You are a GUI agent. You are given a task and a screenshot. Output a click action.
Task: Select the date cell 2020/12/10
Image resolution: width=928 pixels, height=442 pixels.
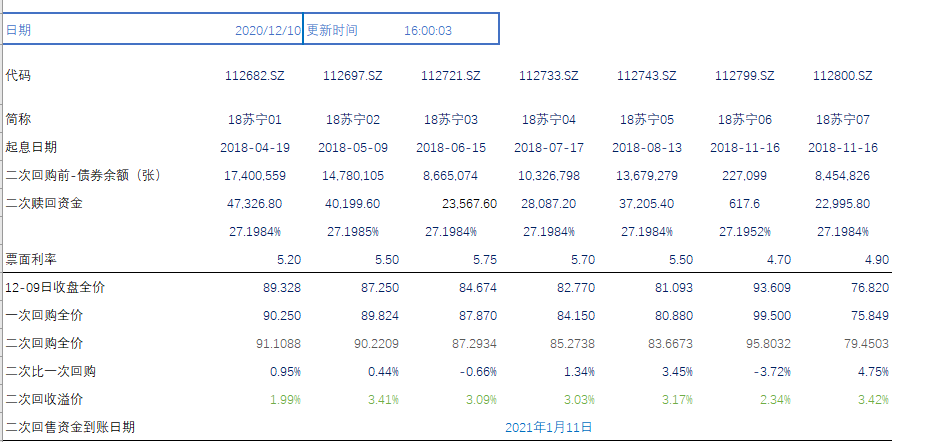pos(268,31)
